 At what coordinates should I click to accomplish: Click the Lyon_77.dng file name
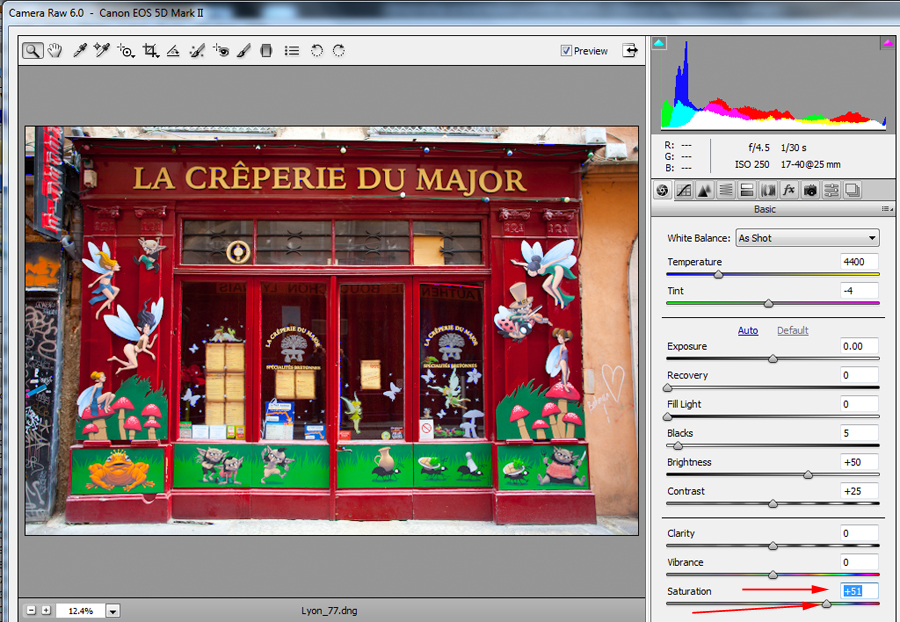[x=329, y=611]
